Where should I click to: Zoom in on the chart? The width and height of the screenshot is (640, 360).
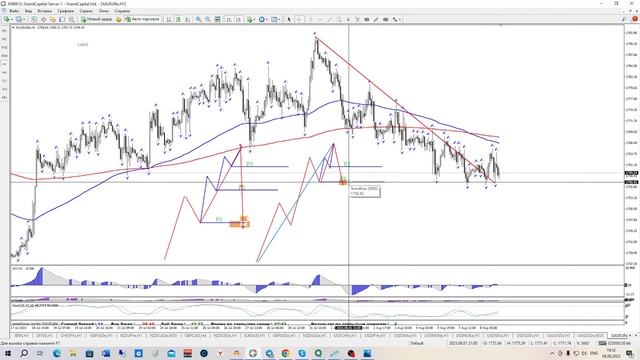(198, 19)
